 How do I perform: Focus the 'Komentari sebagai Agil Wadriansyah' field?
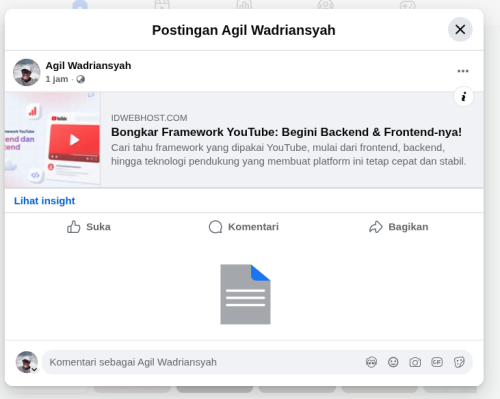[x=203, y=362]
